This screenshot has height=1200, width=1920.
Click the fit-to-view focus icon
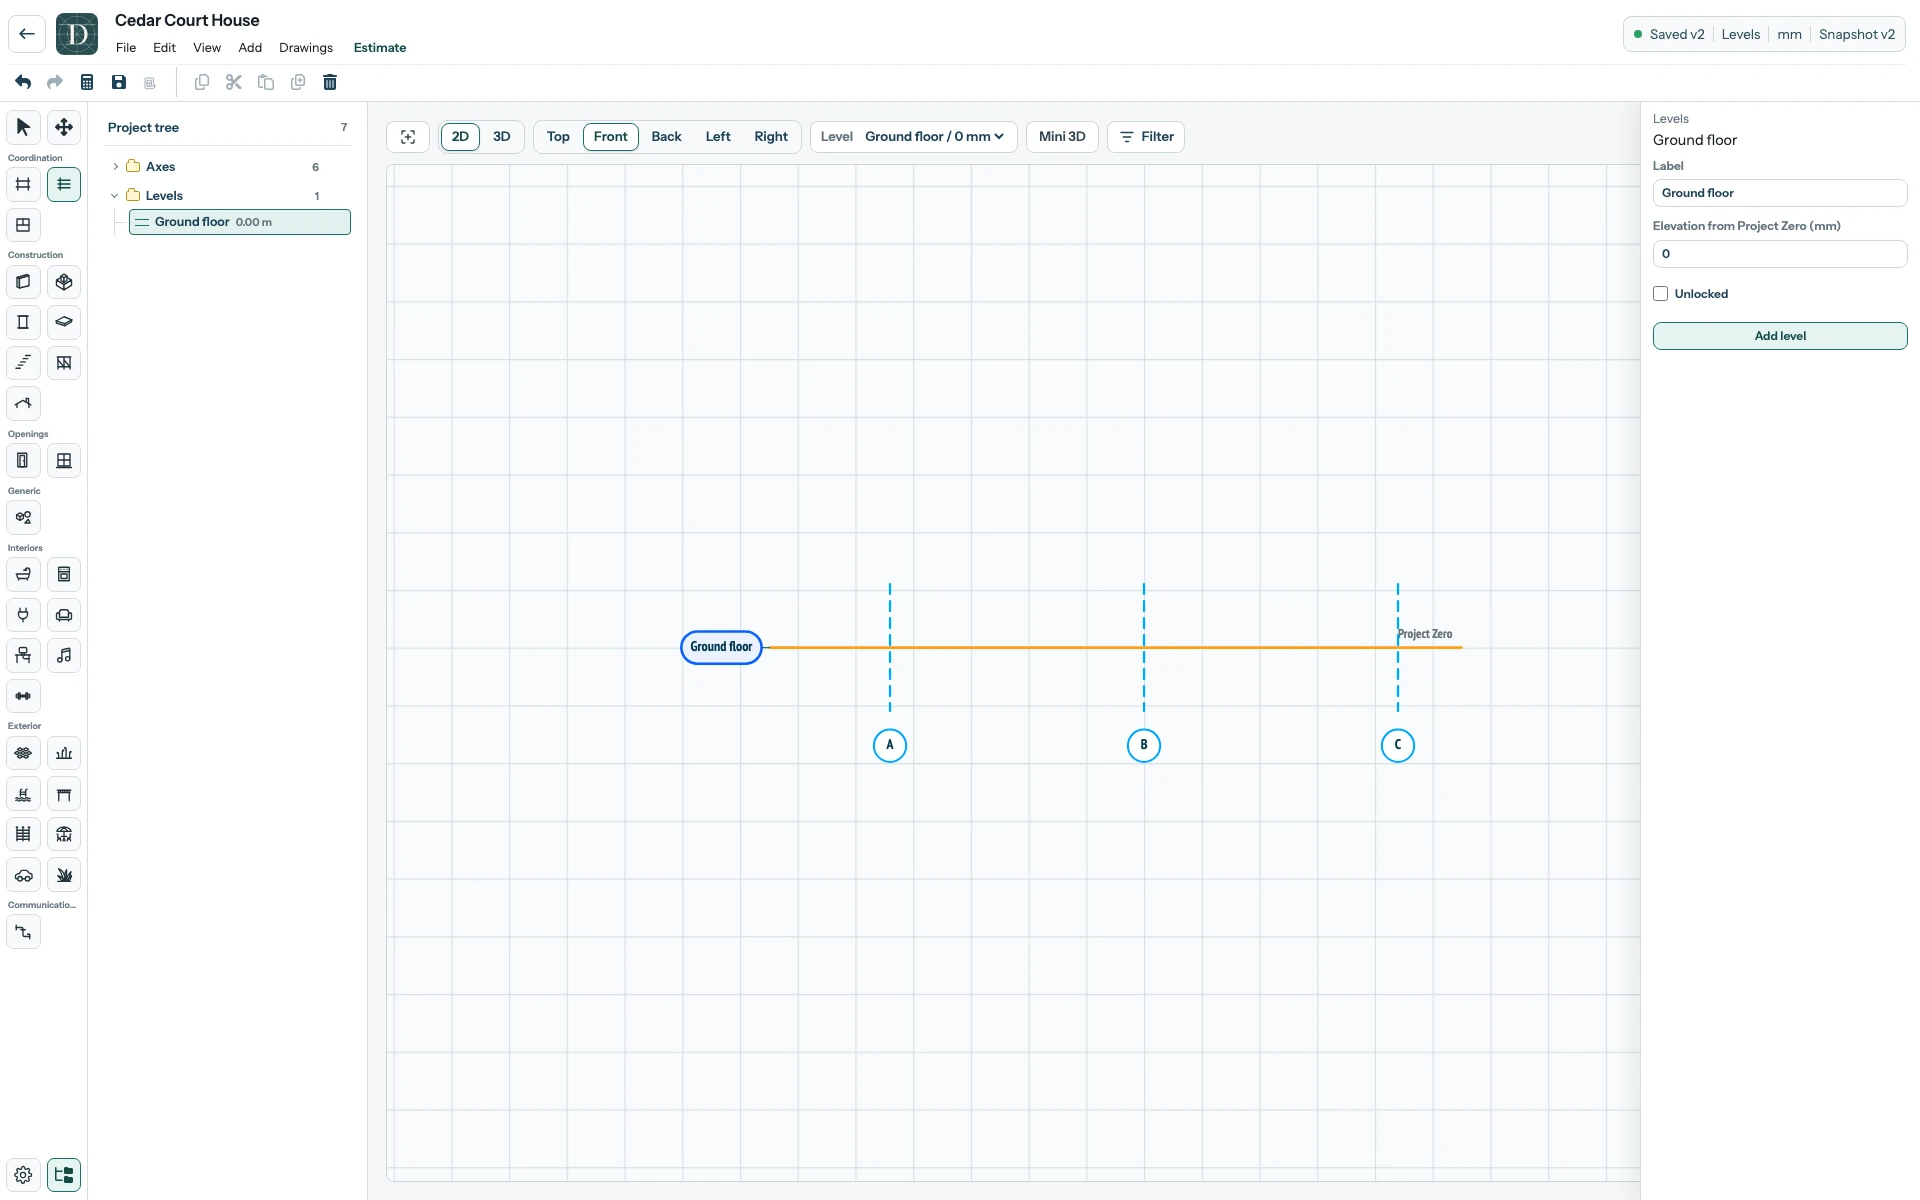tap(408, 137)
